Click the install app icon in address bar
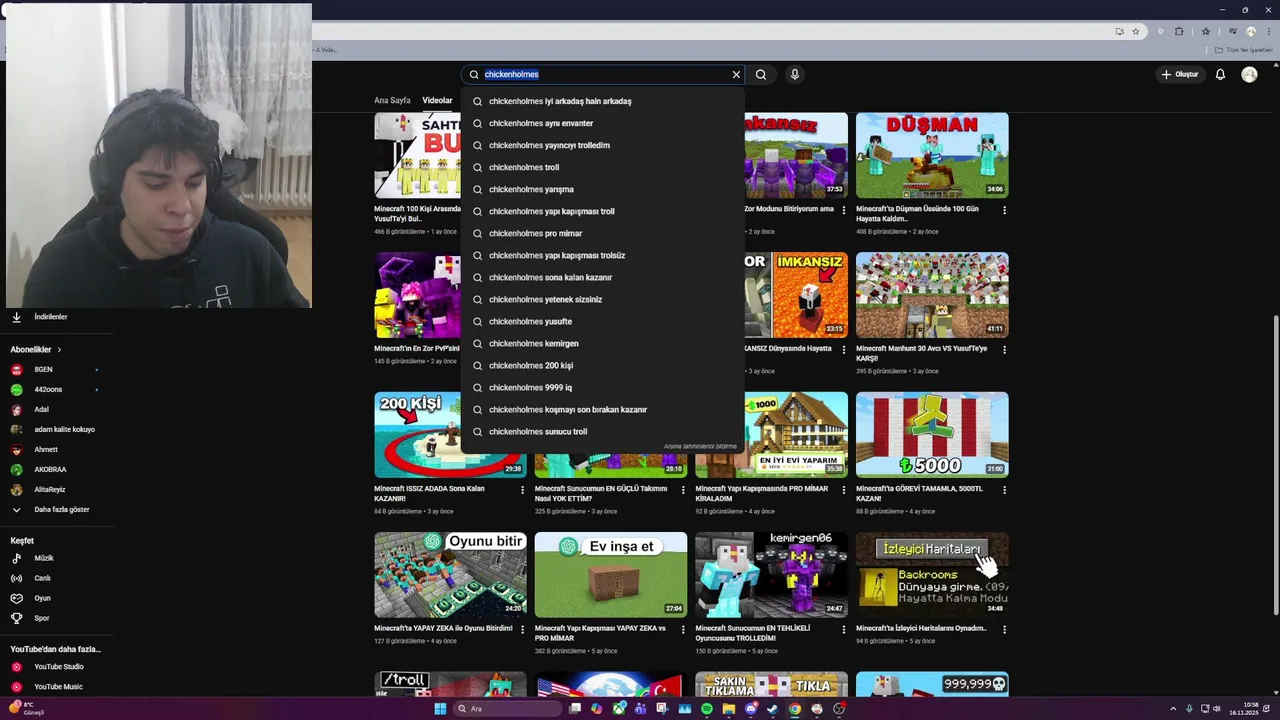The image size is (1280, 720). click(1119, 31)
